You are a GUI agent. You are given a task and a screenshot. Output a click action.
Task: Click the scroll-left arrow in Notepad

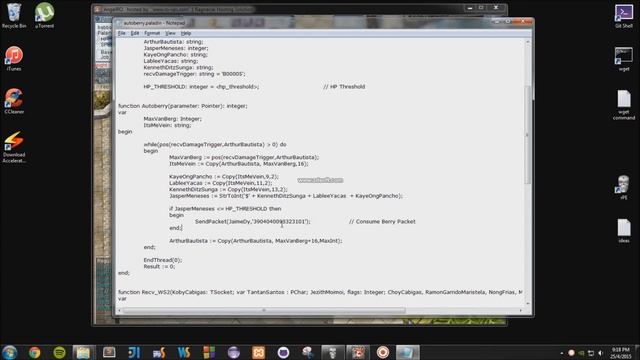[x=120, y=311]
